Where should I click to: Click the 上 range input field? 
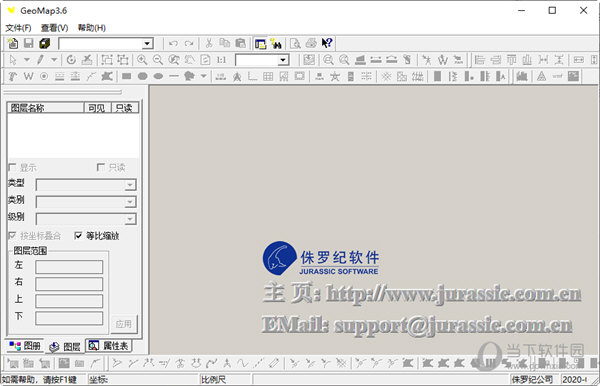(x=69, y=301)
